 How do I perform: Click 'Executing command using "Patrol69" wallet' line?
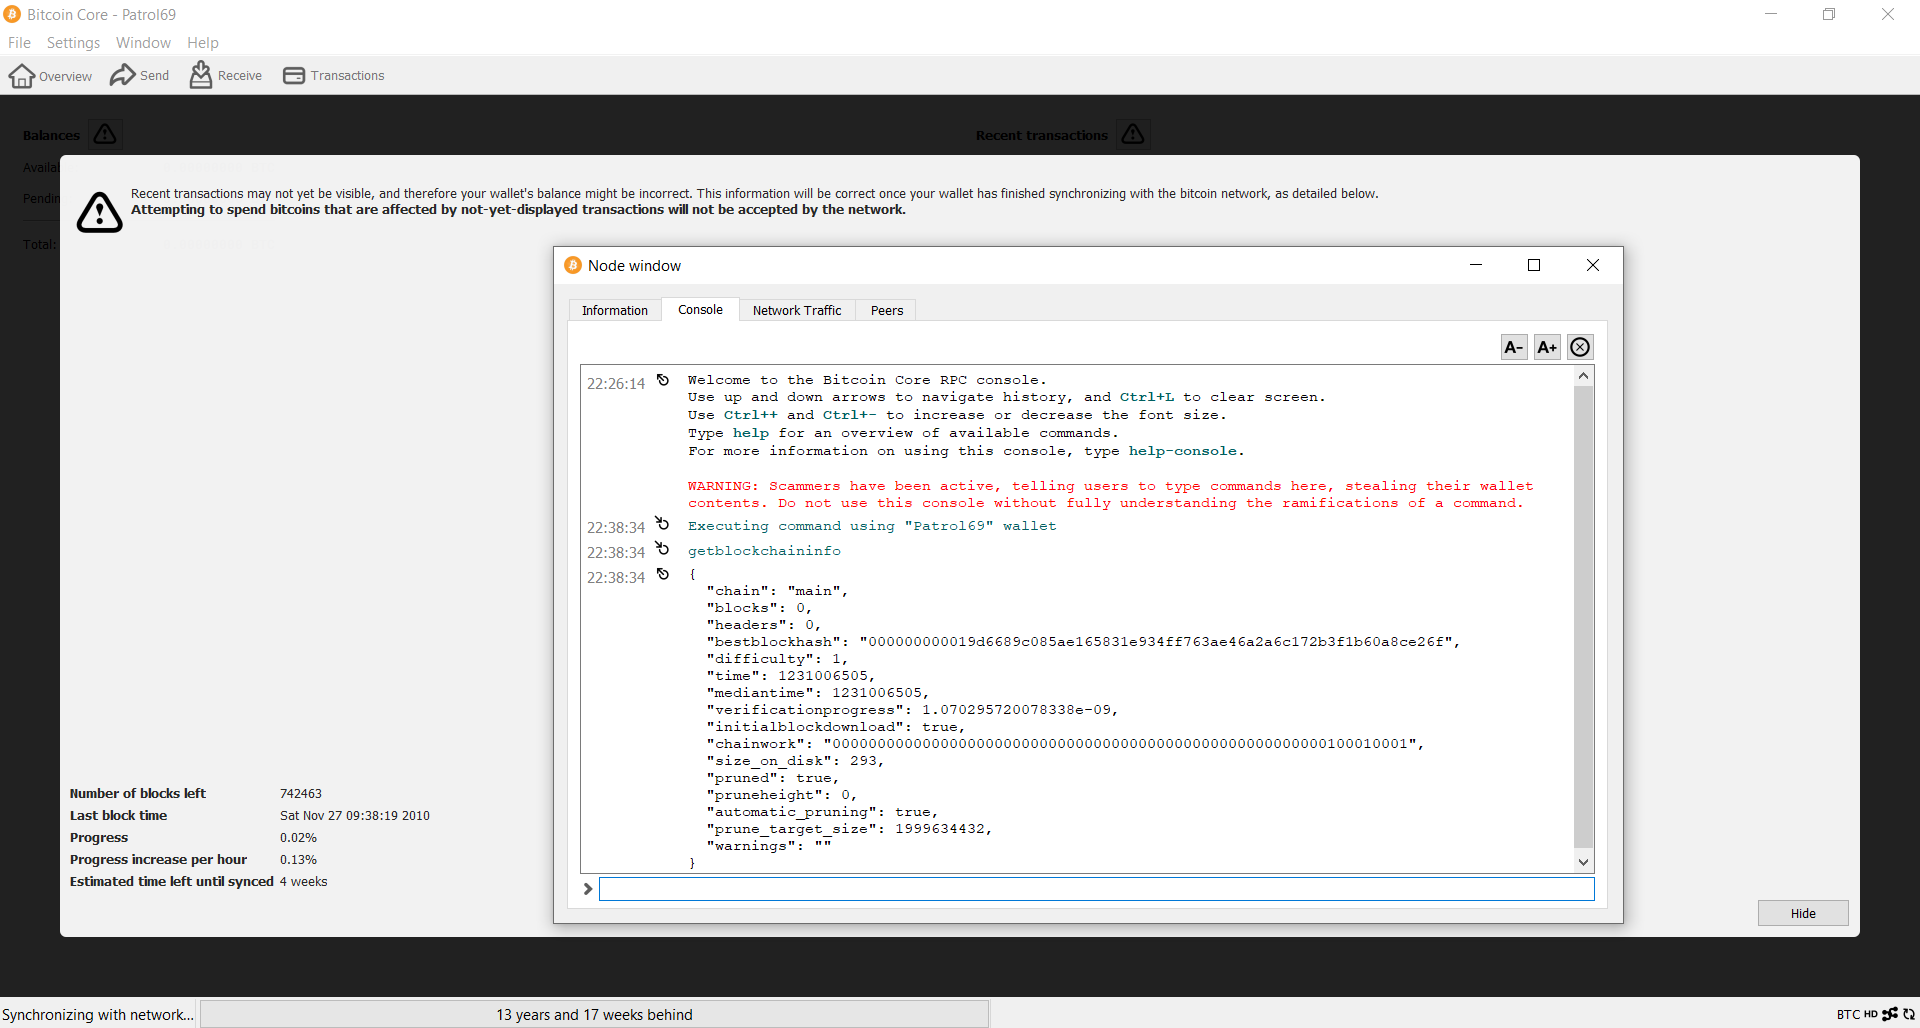[872, 526]
